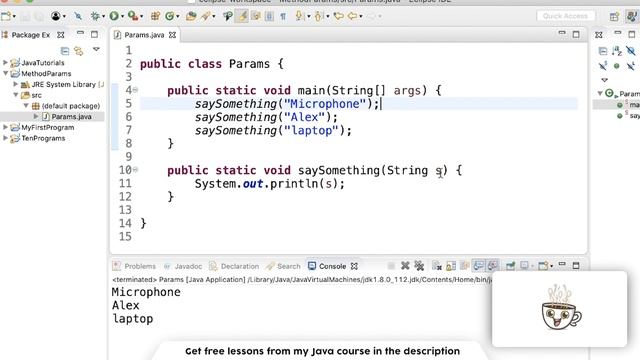Collapse main method fold marker at line 4

pos(135,90)
